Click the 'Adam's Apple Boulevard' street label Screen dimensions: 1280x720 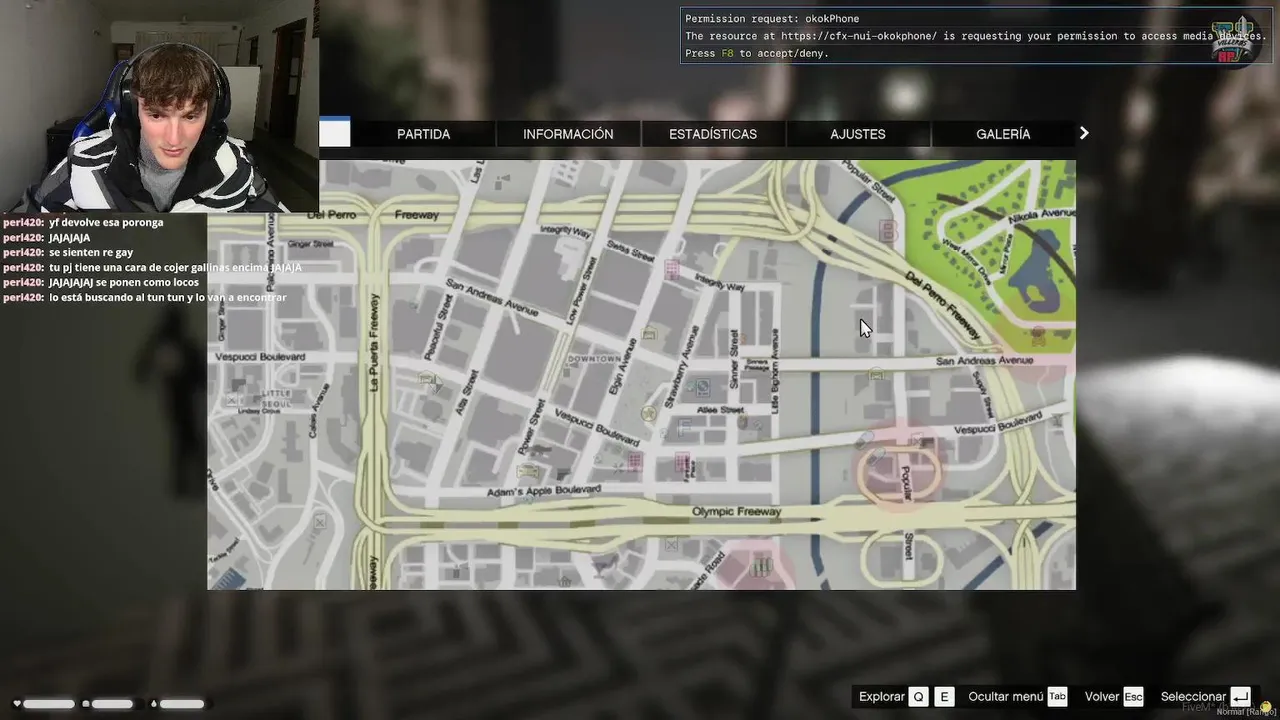tap(544, 491)
